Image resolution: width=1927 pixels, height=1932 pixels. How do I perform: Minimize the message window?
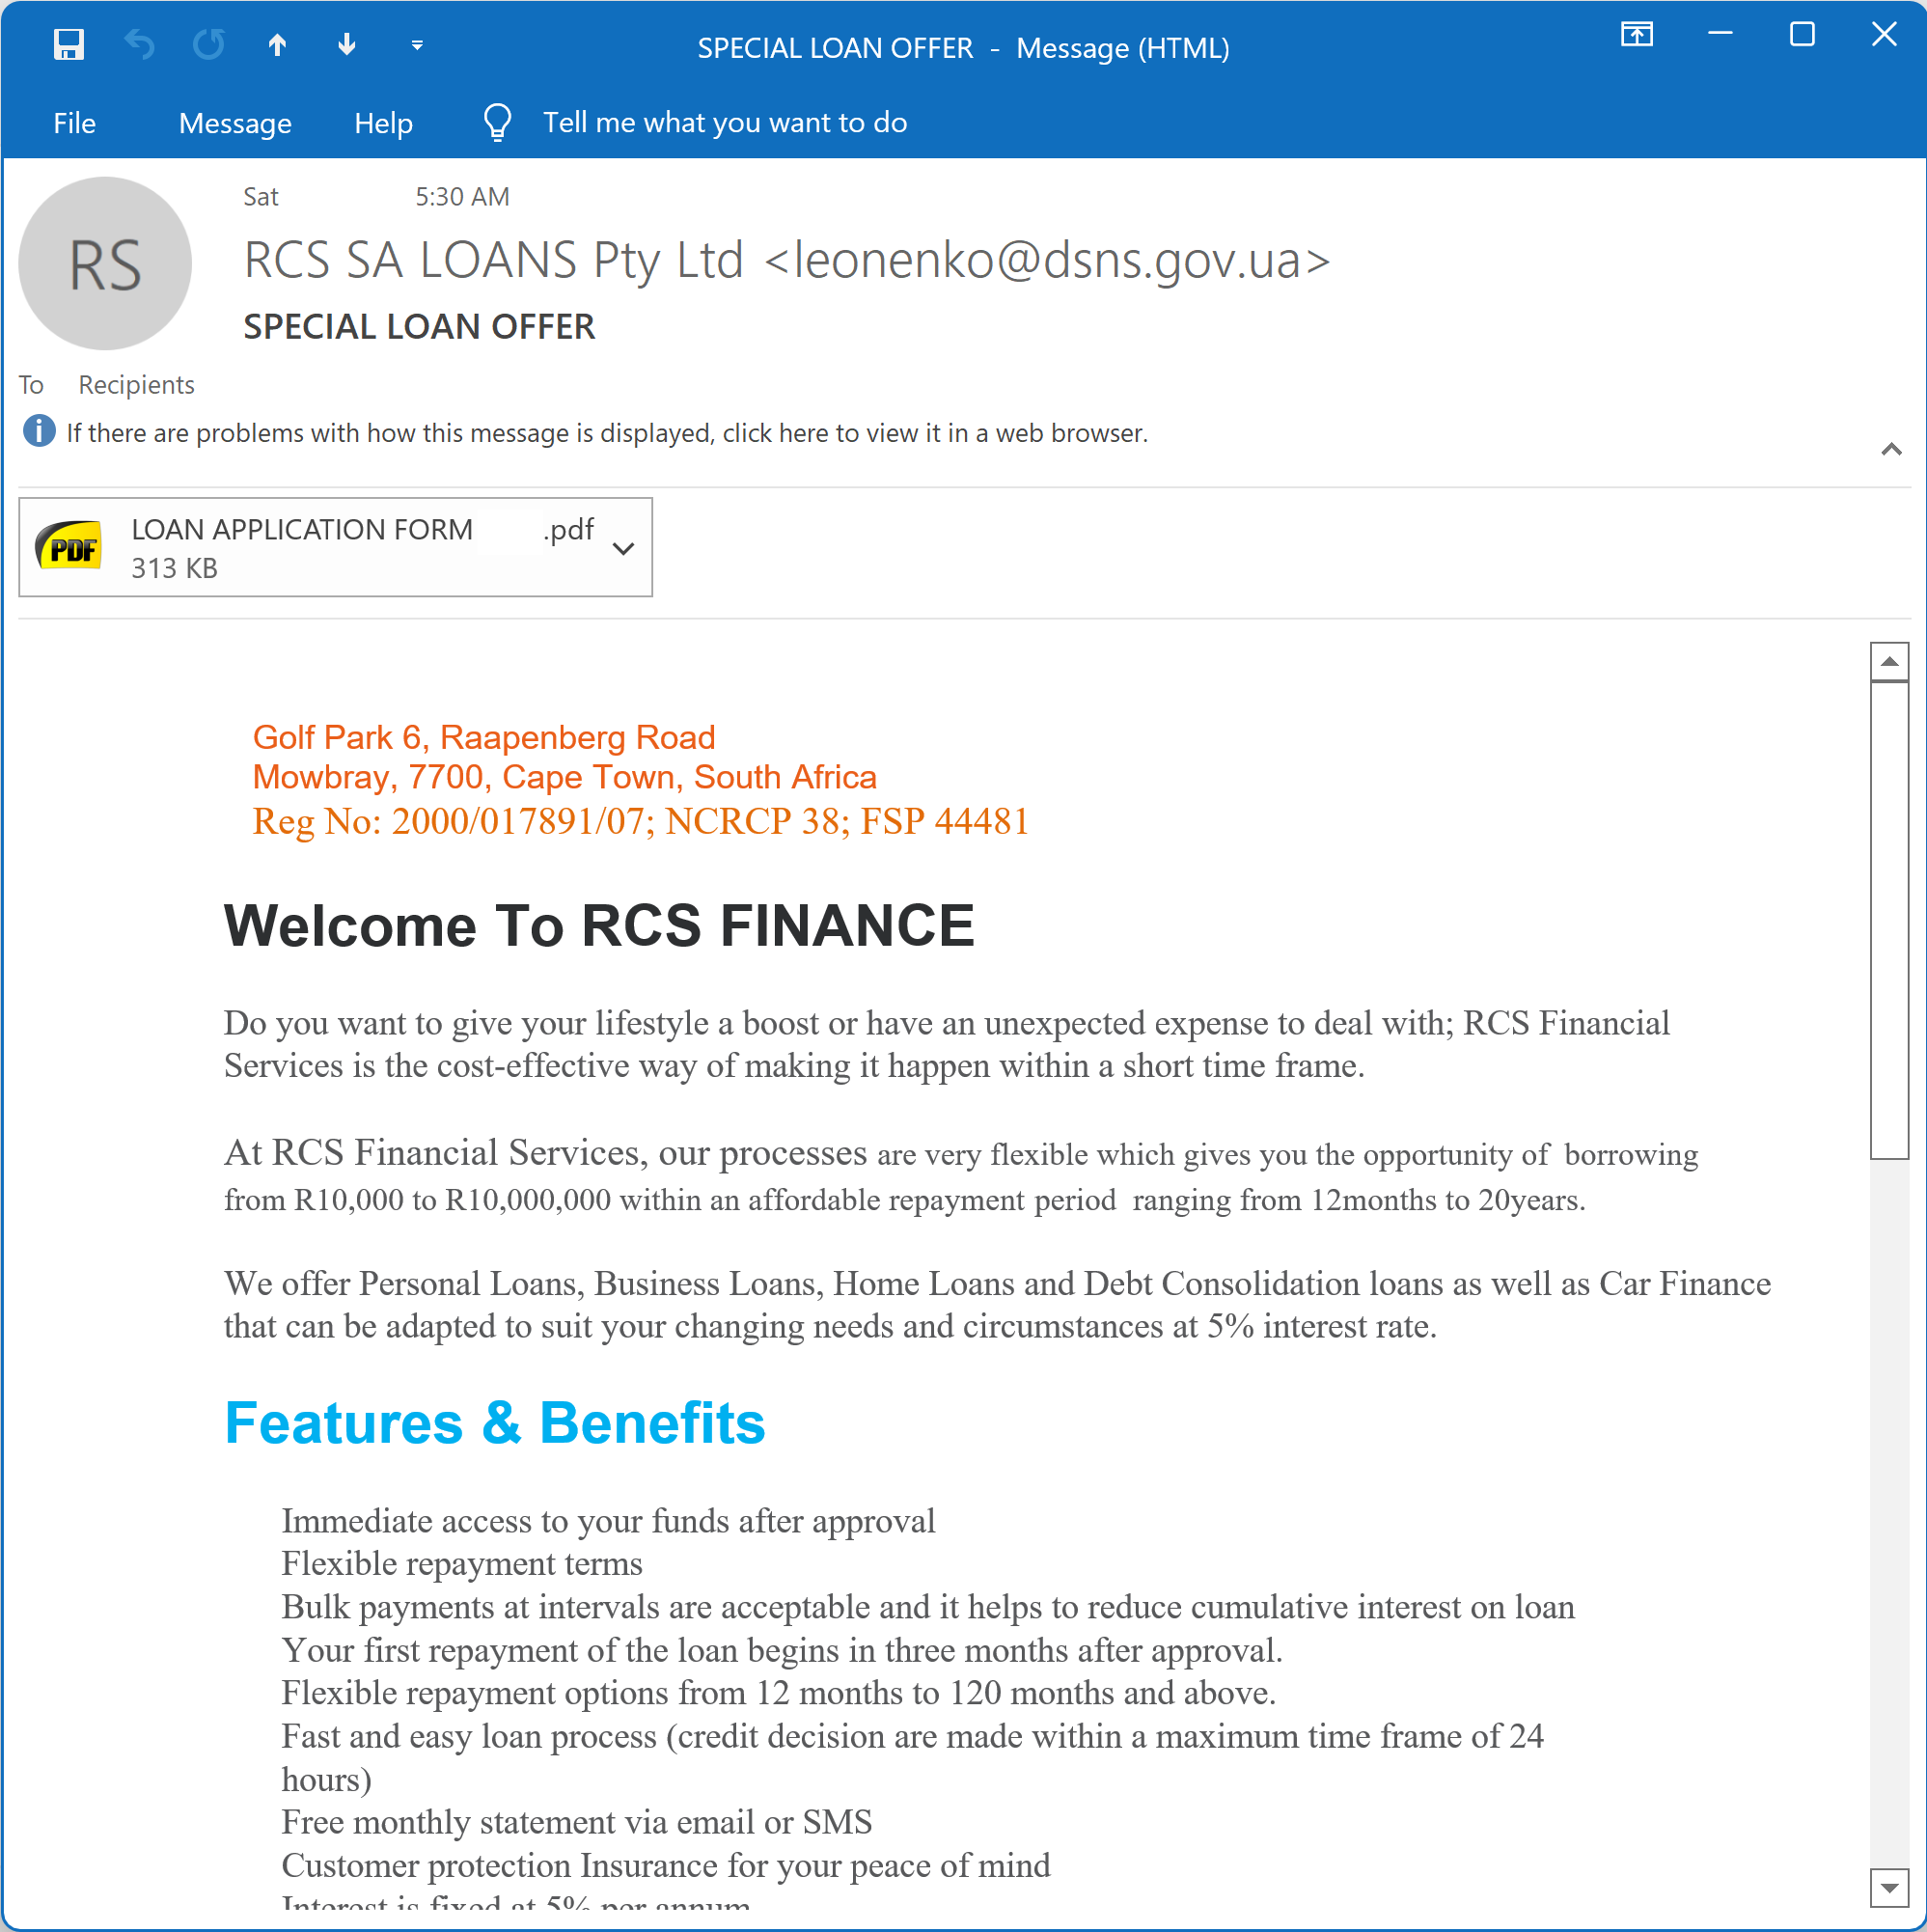(1720, 35)
